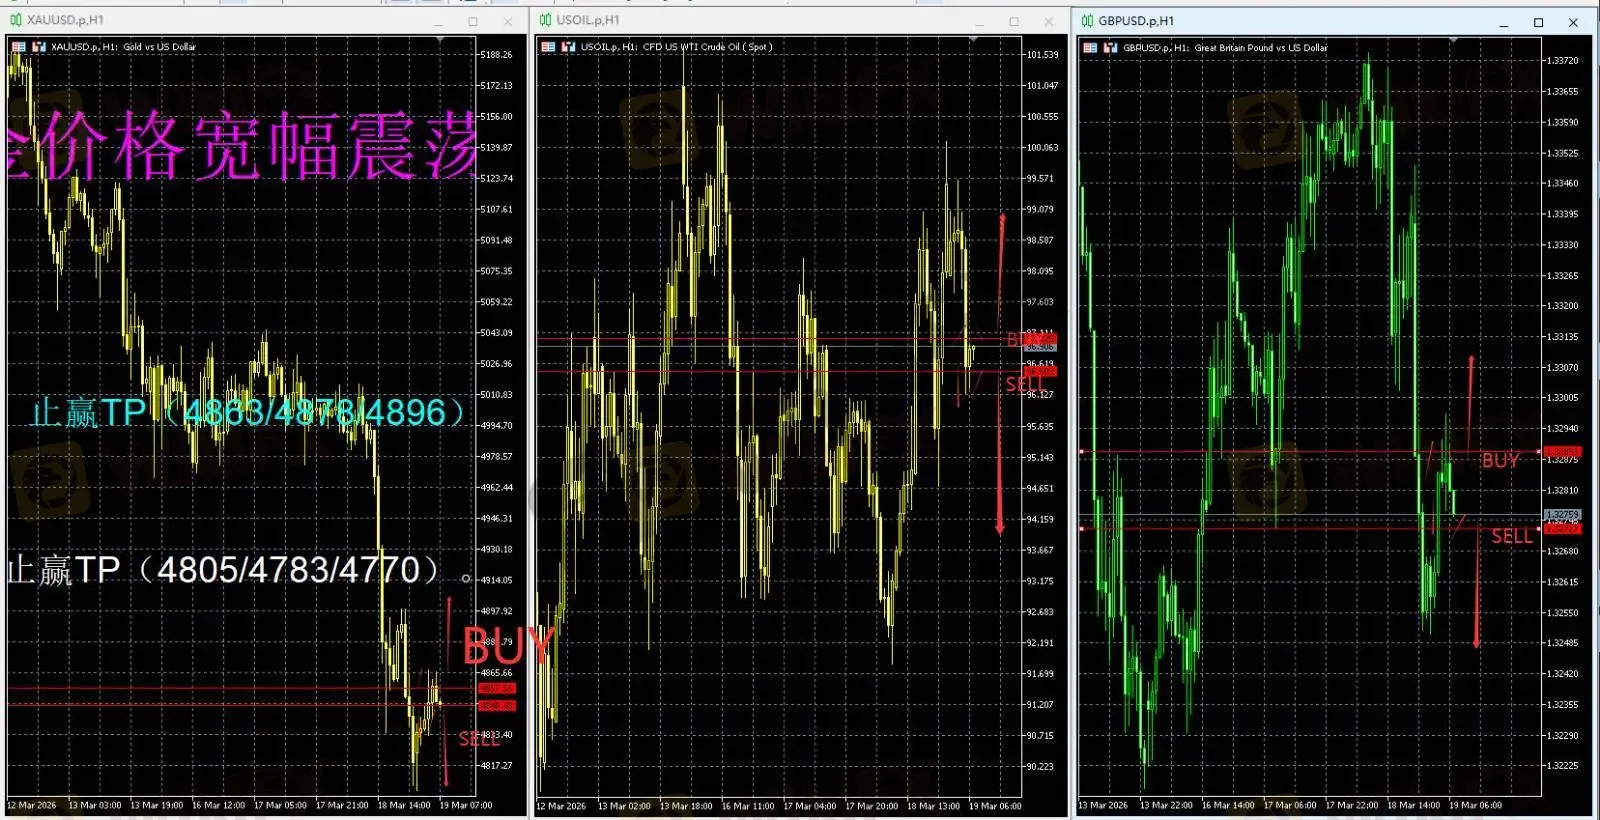
Task: Minimize the XAUUSD chart window
Action: coord(438,22)
